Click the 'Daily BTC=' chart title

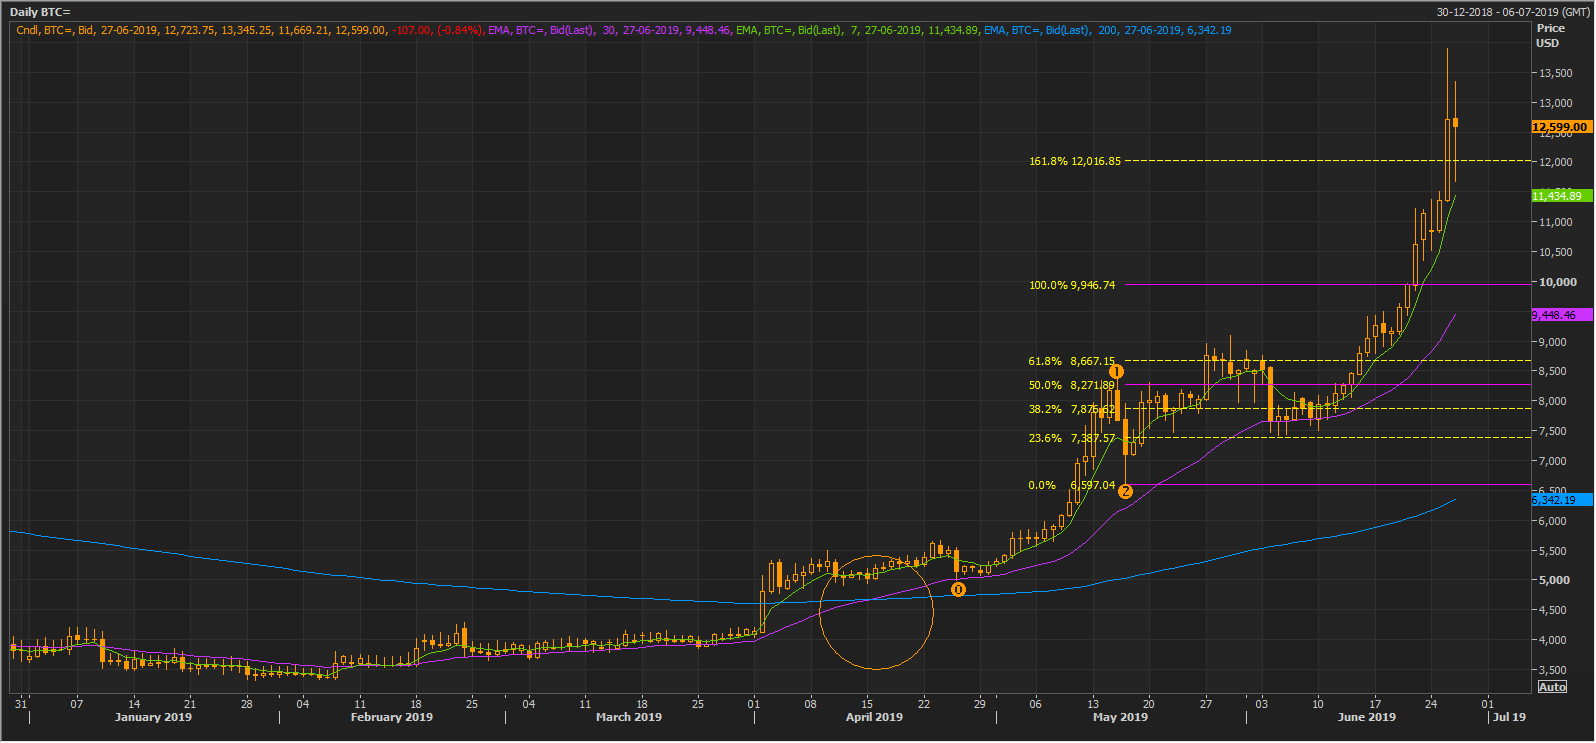click(41, 13)
